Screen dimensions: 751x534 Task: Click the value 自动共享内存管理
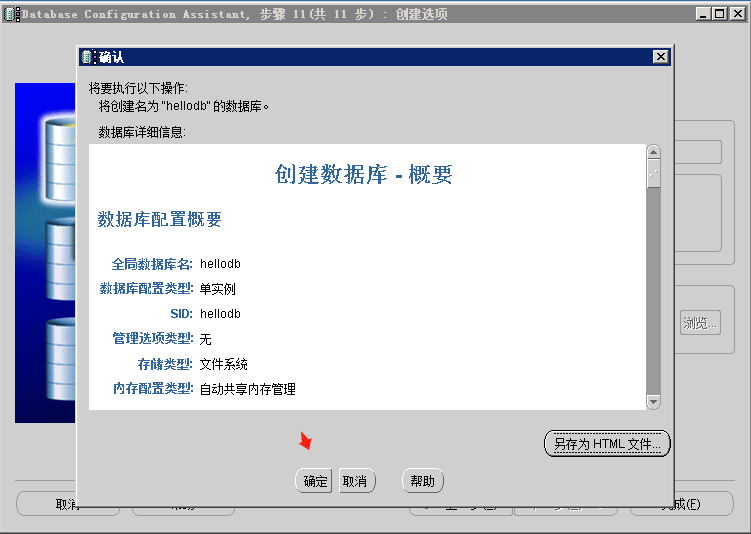click(248, 389)
